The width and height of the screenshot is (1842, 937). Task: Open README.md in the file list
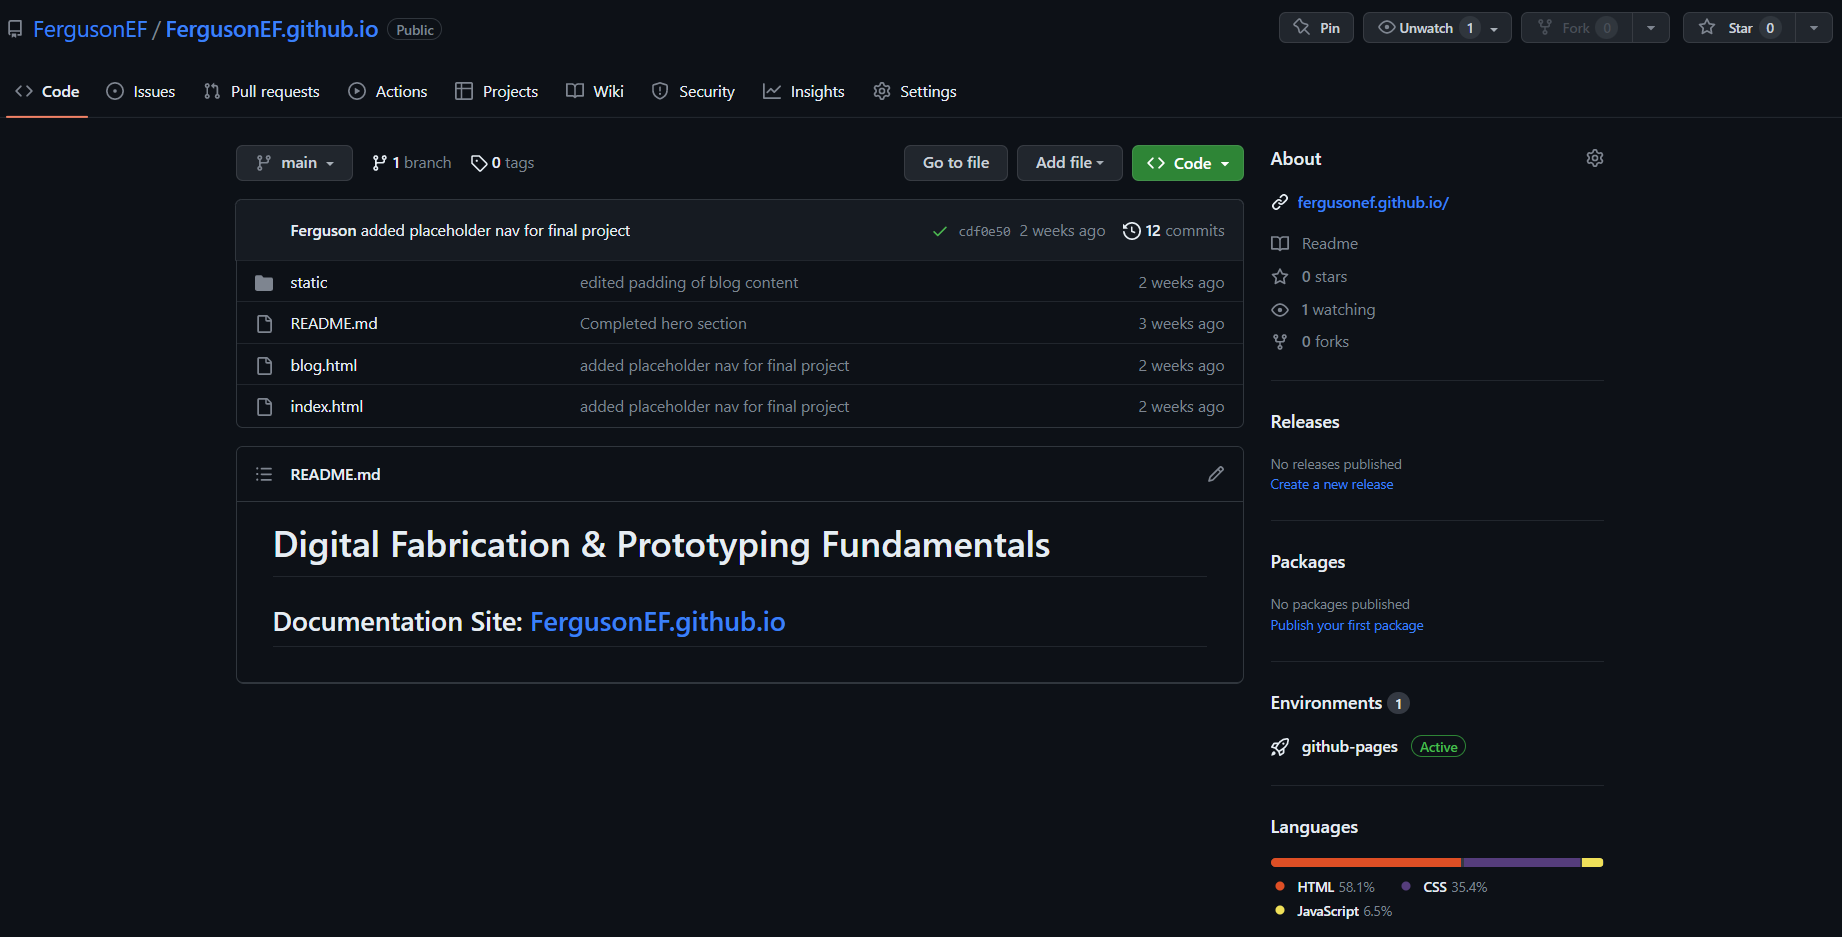click(x=334, y=324)
